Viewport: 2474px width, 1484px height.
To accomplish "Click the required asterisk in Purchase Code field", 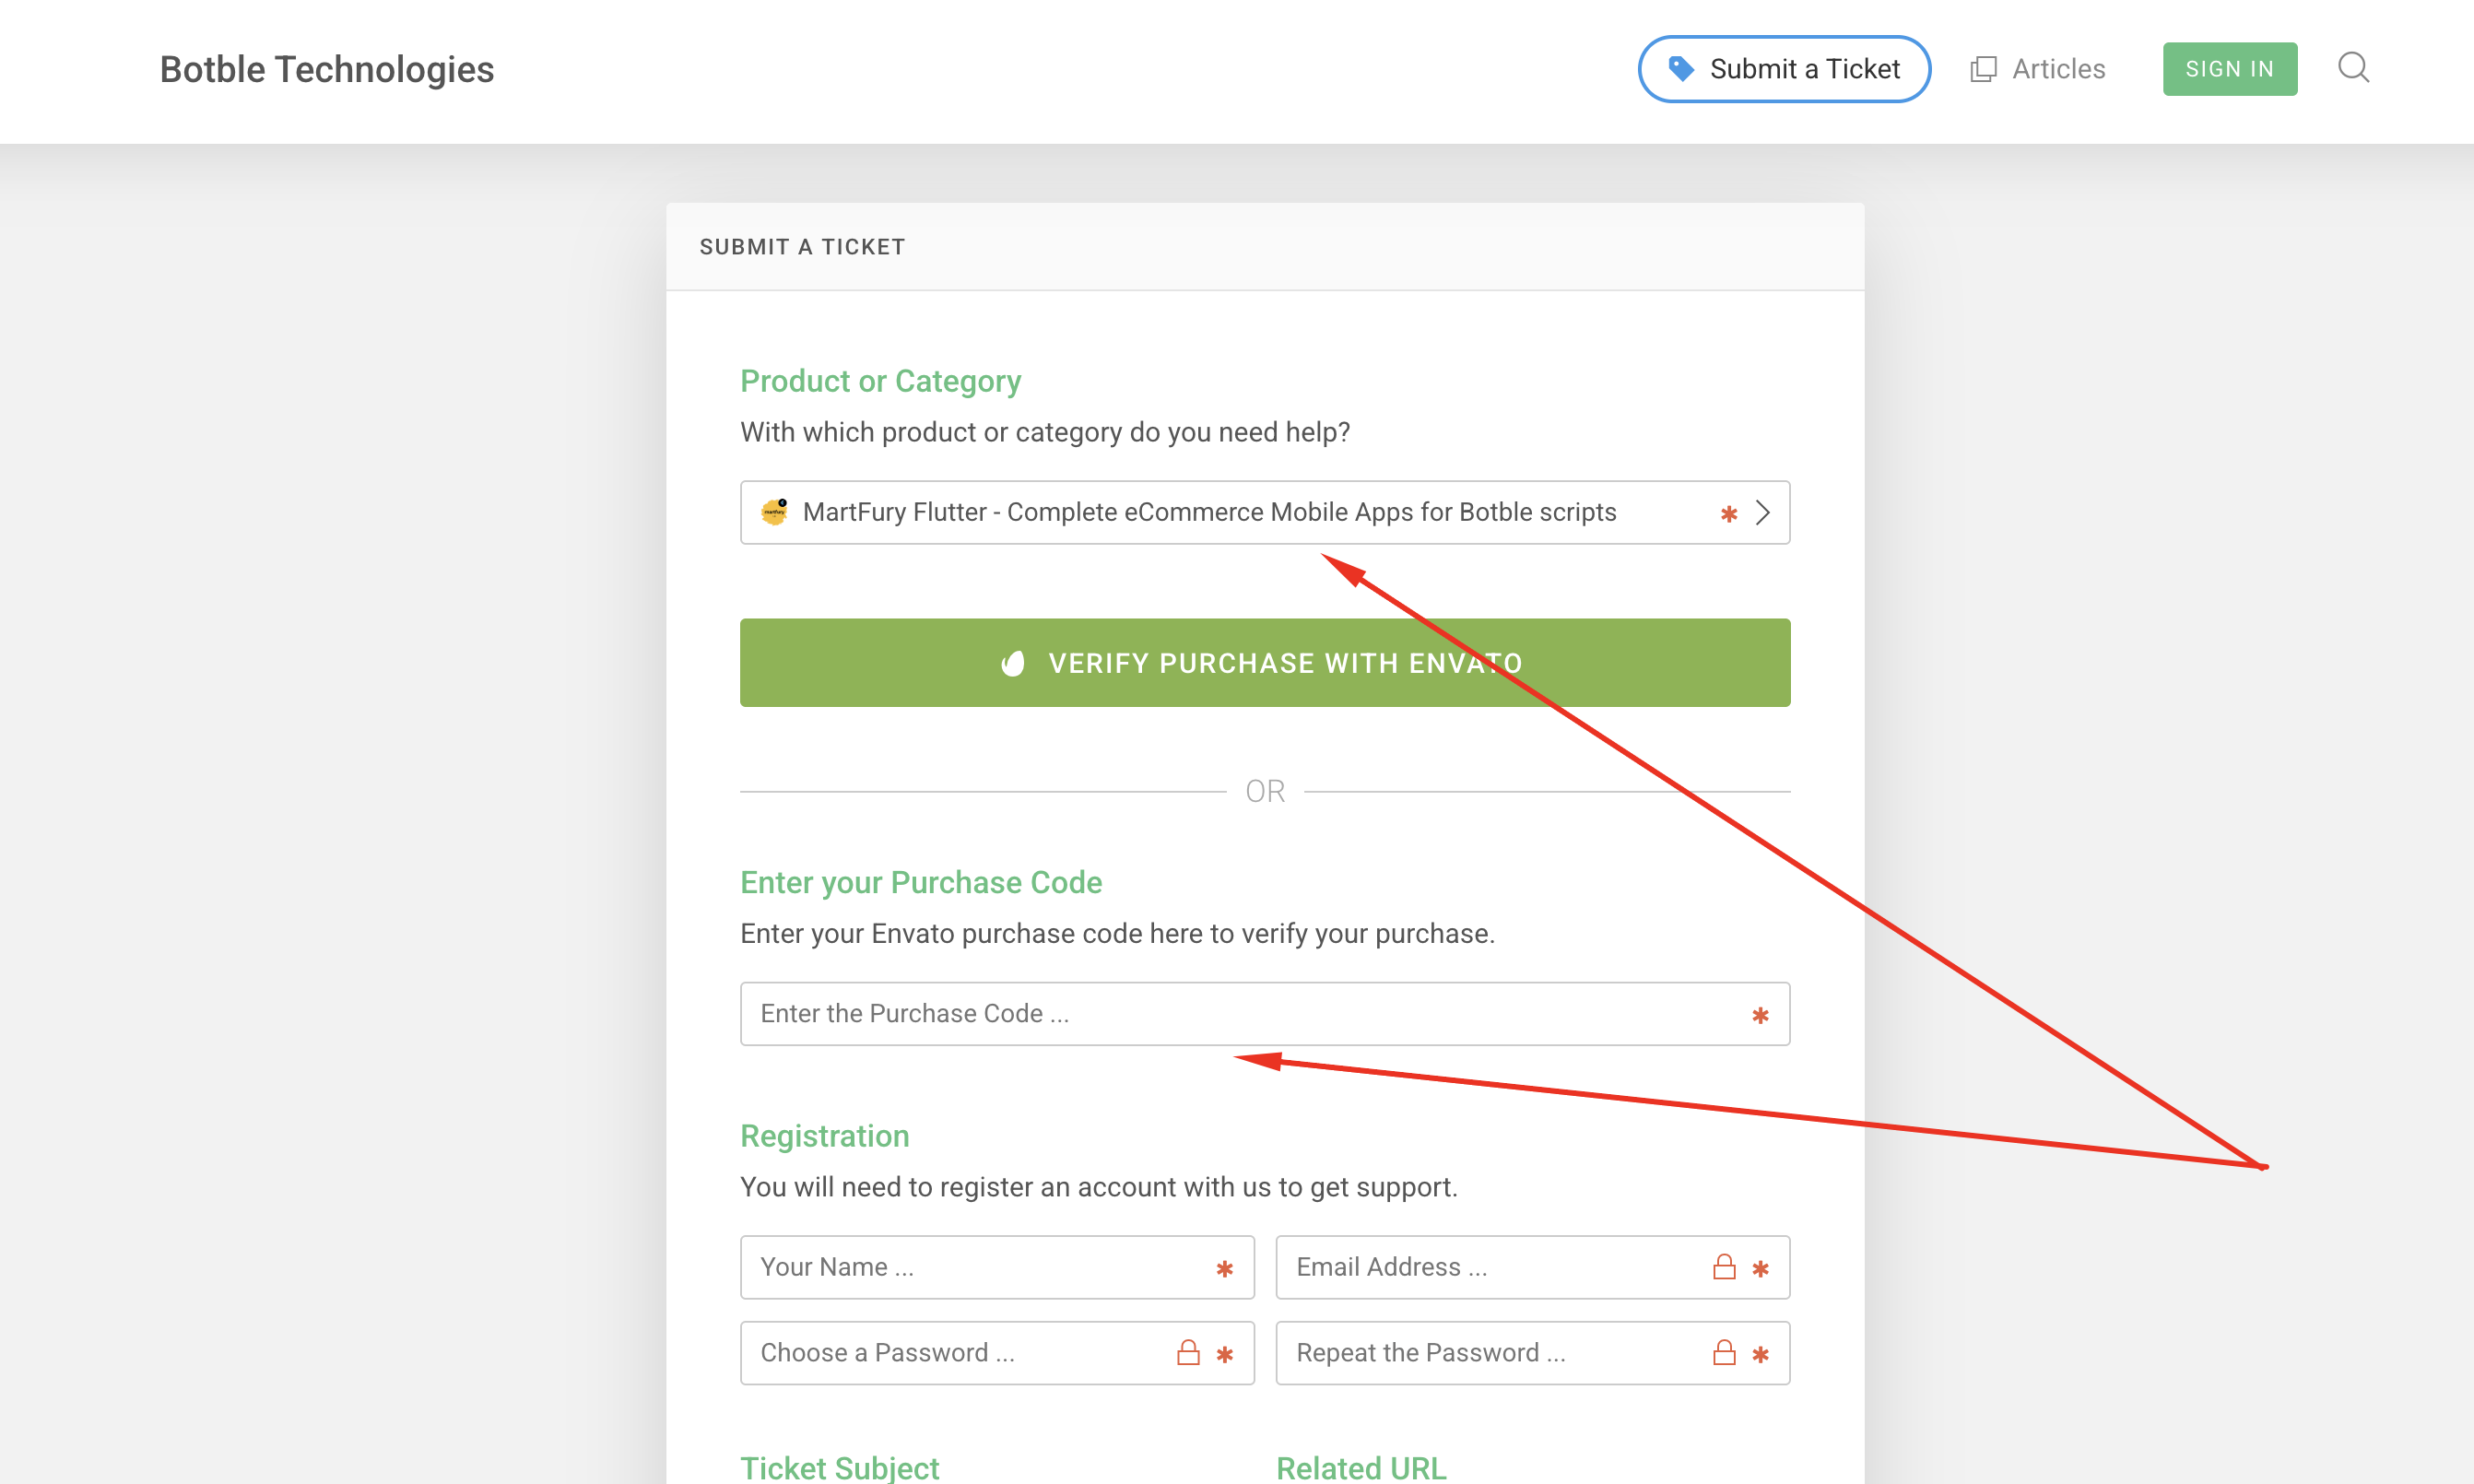I will point(1761,1015).
